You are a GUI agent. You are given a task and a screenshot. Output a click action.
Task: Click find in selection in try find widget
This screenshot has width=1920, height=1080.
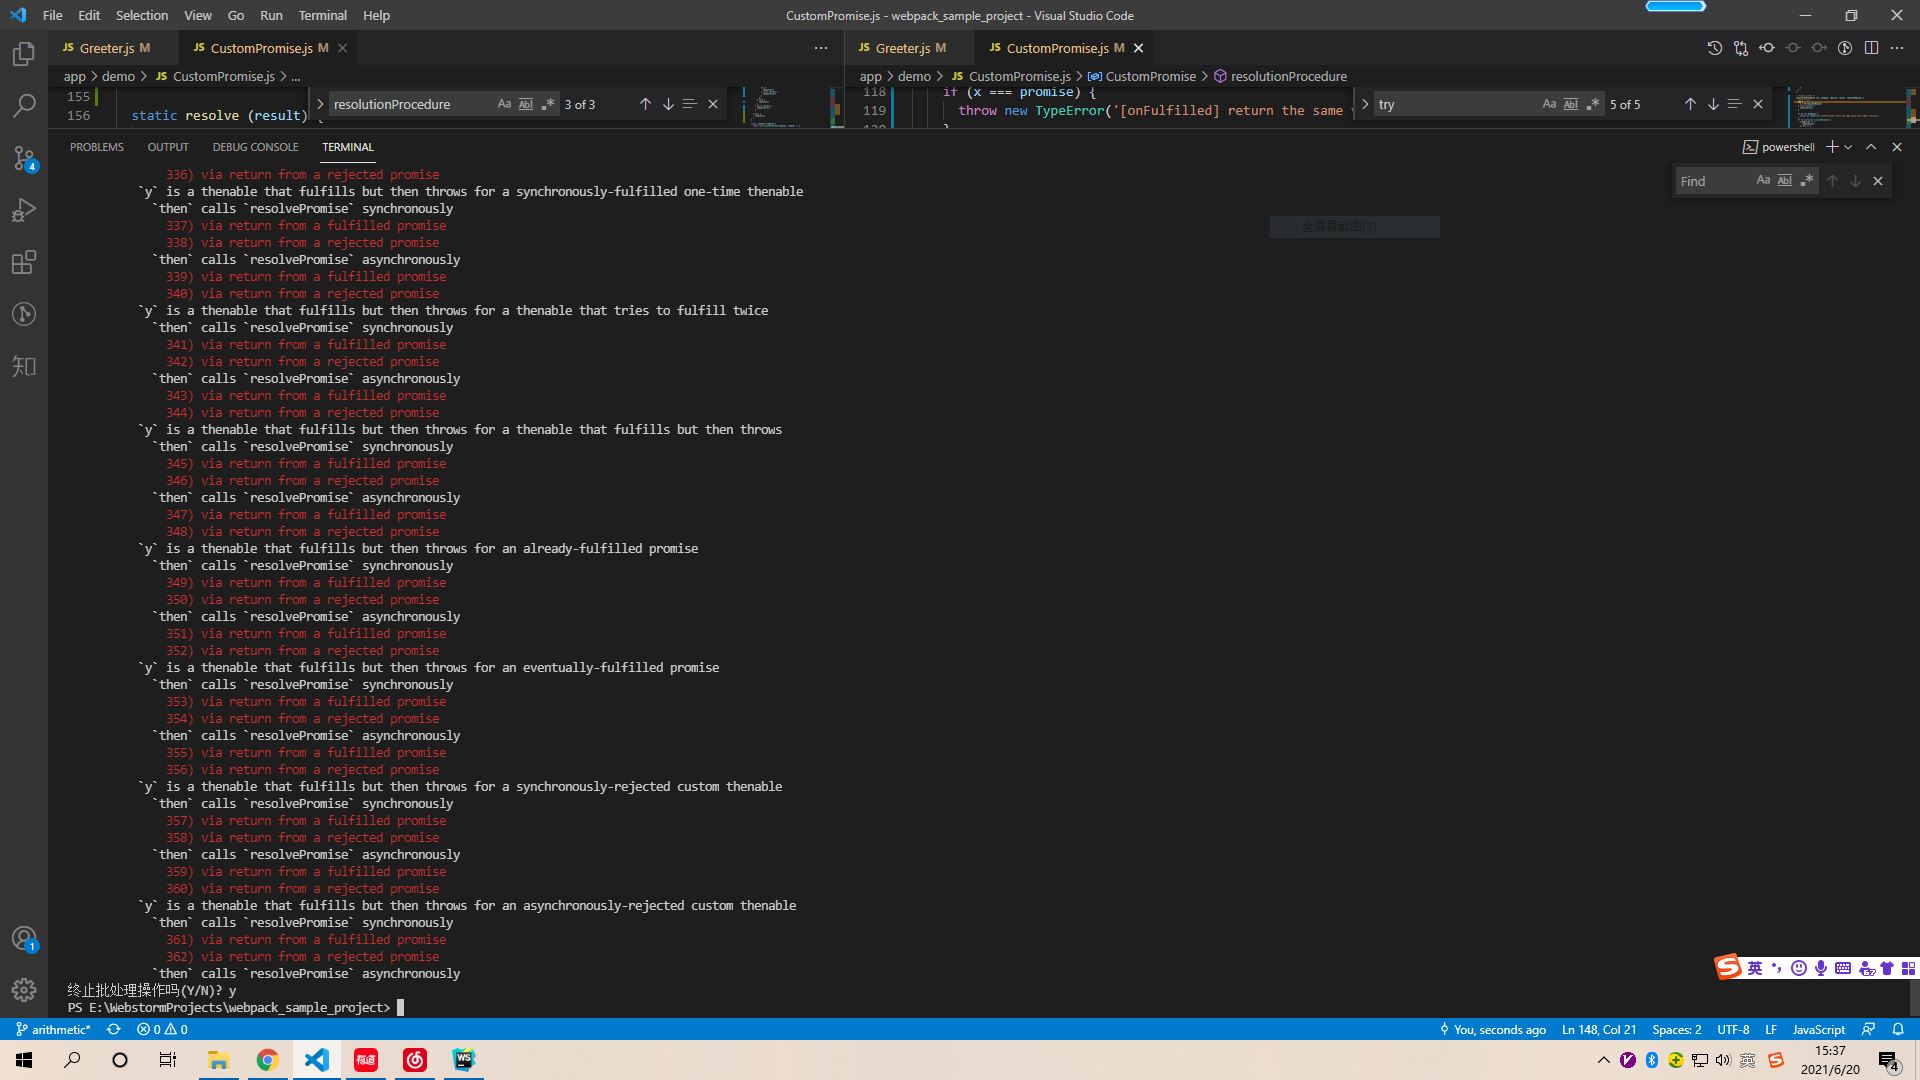coord(1735,104)
